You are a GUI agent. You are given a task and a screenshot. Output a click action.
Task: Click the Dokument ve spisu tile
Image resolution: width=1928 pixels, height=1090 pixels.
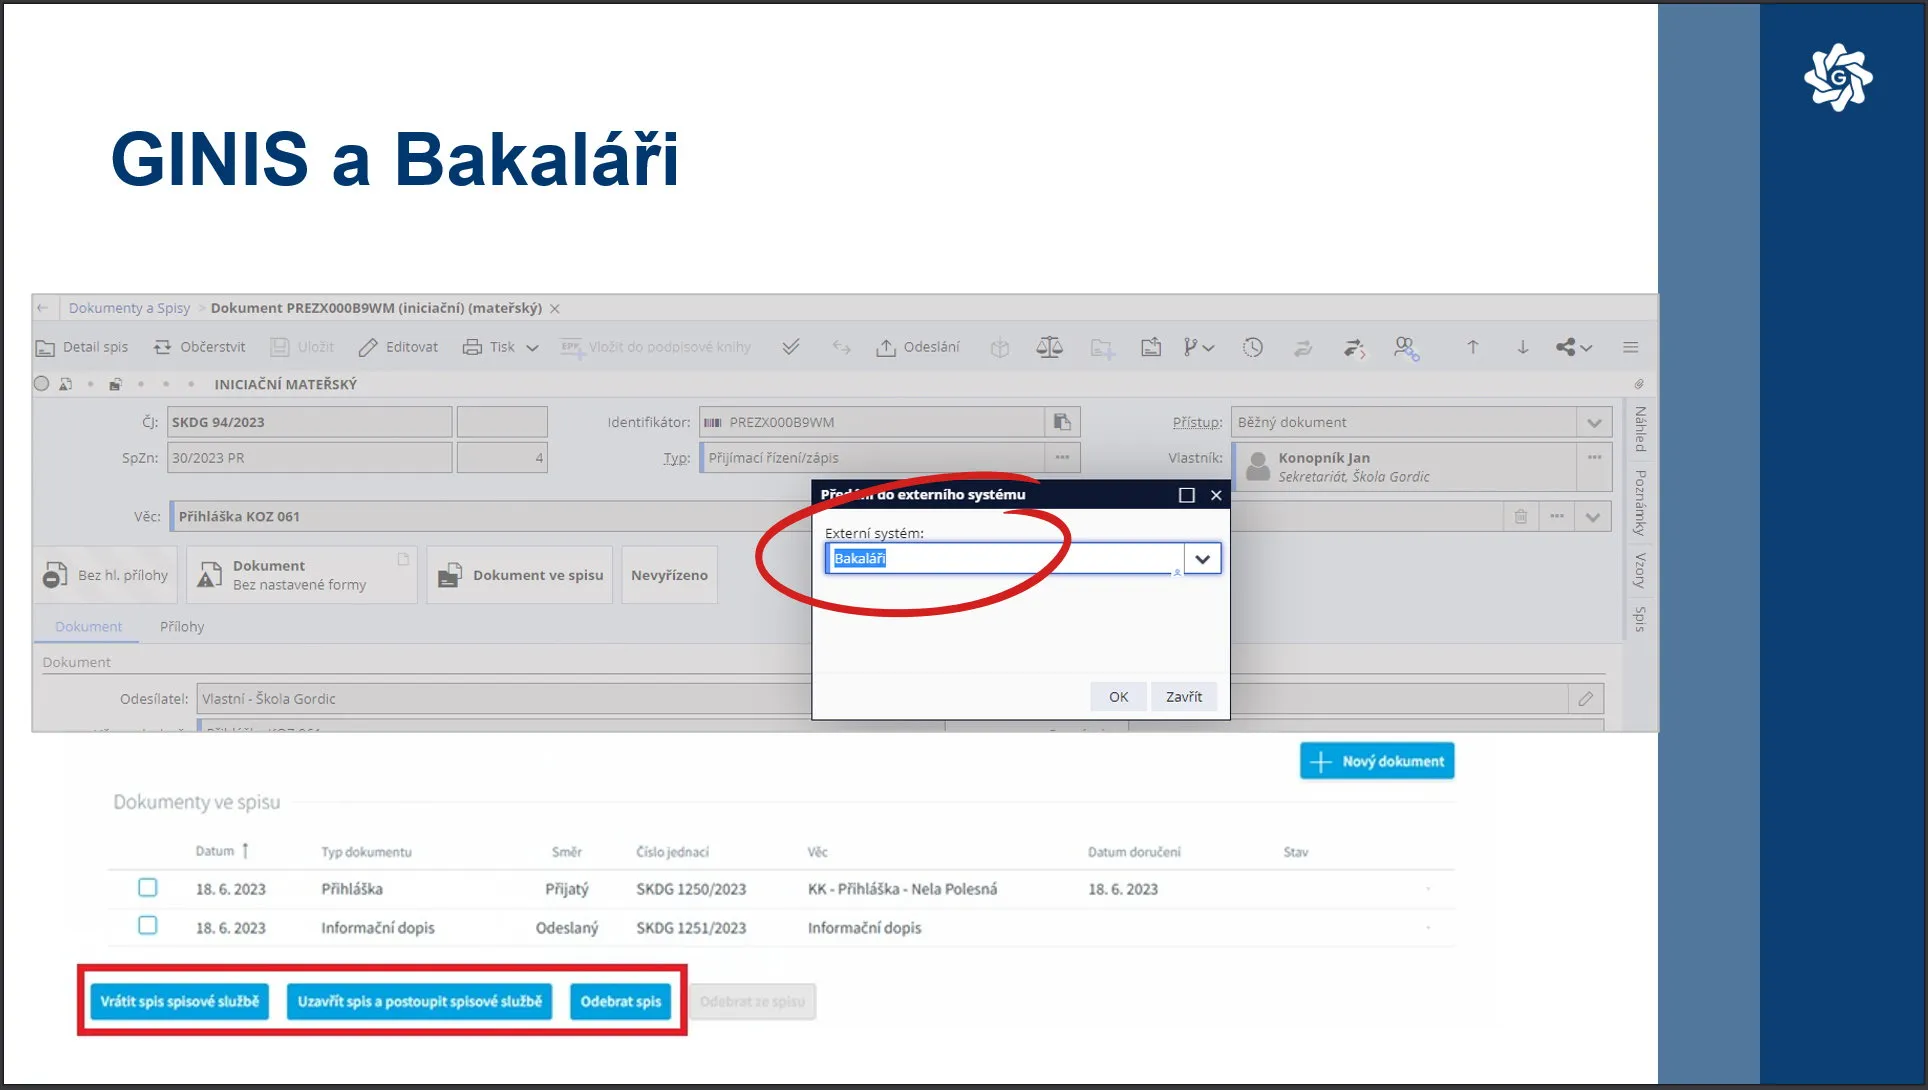click(520, 575)
